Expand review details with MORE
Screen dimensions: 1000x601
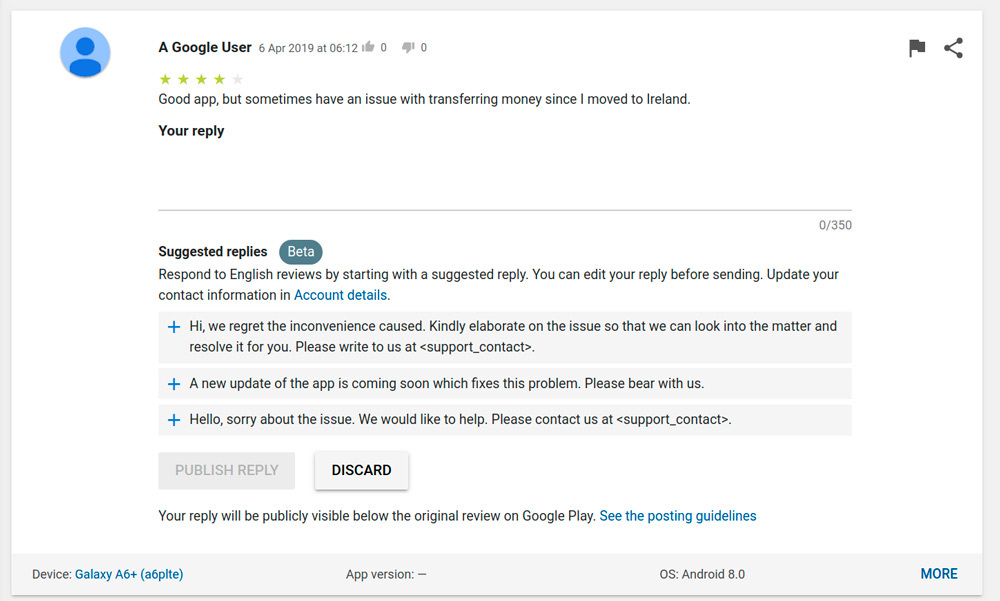click(x=938, y=574)
